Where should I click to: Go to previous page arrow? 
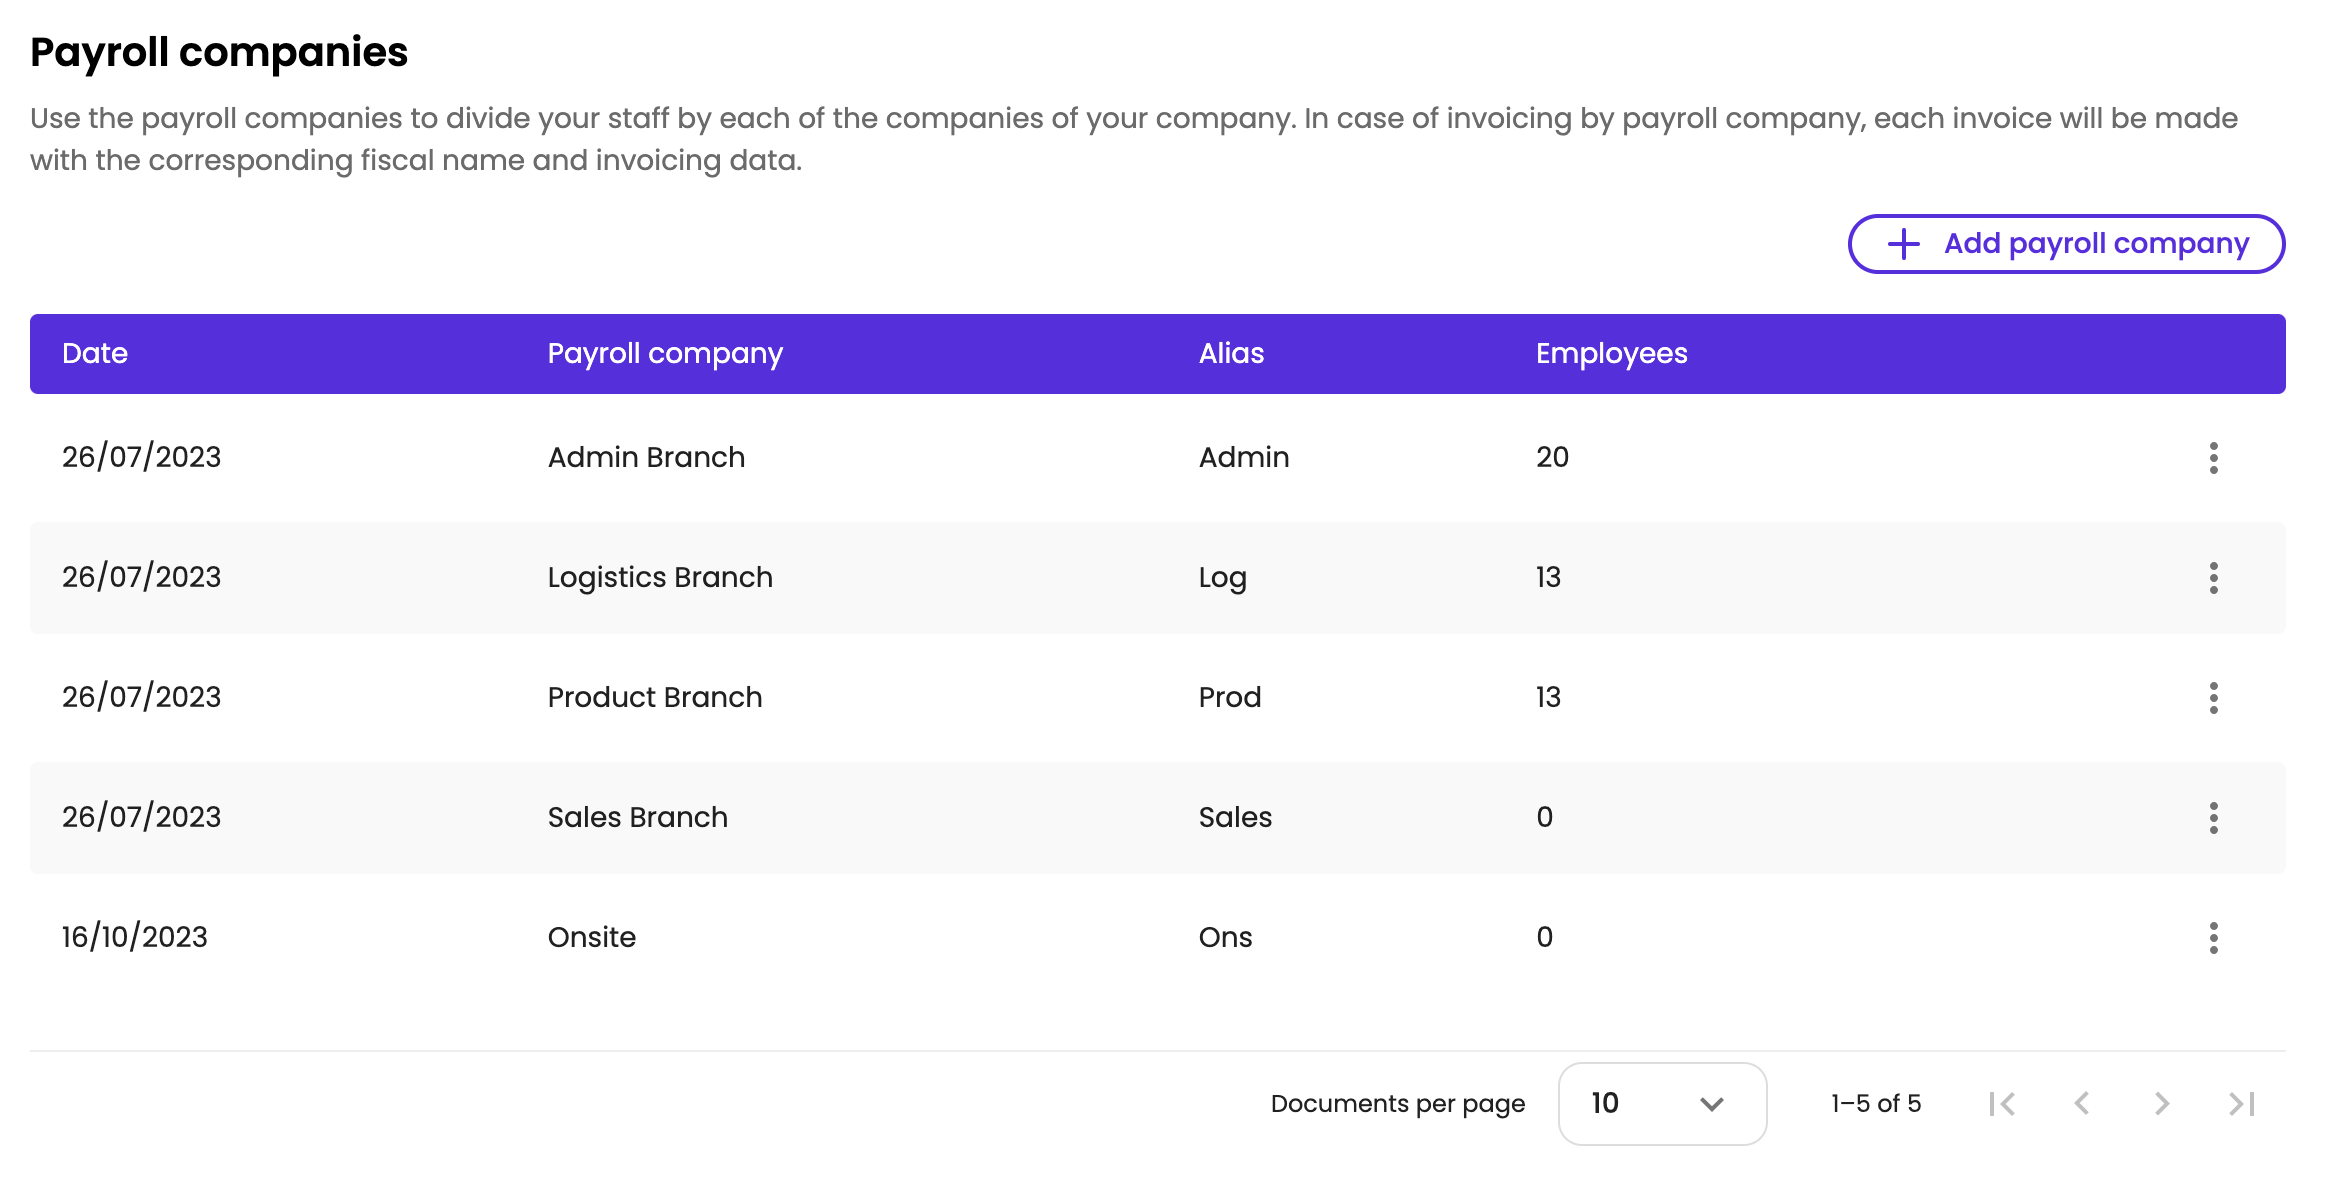2082,1104
